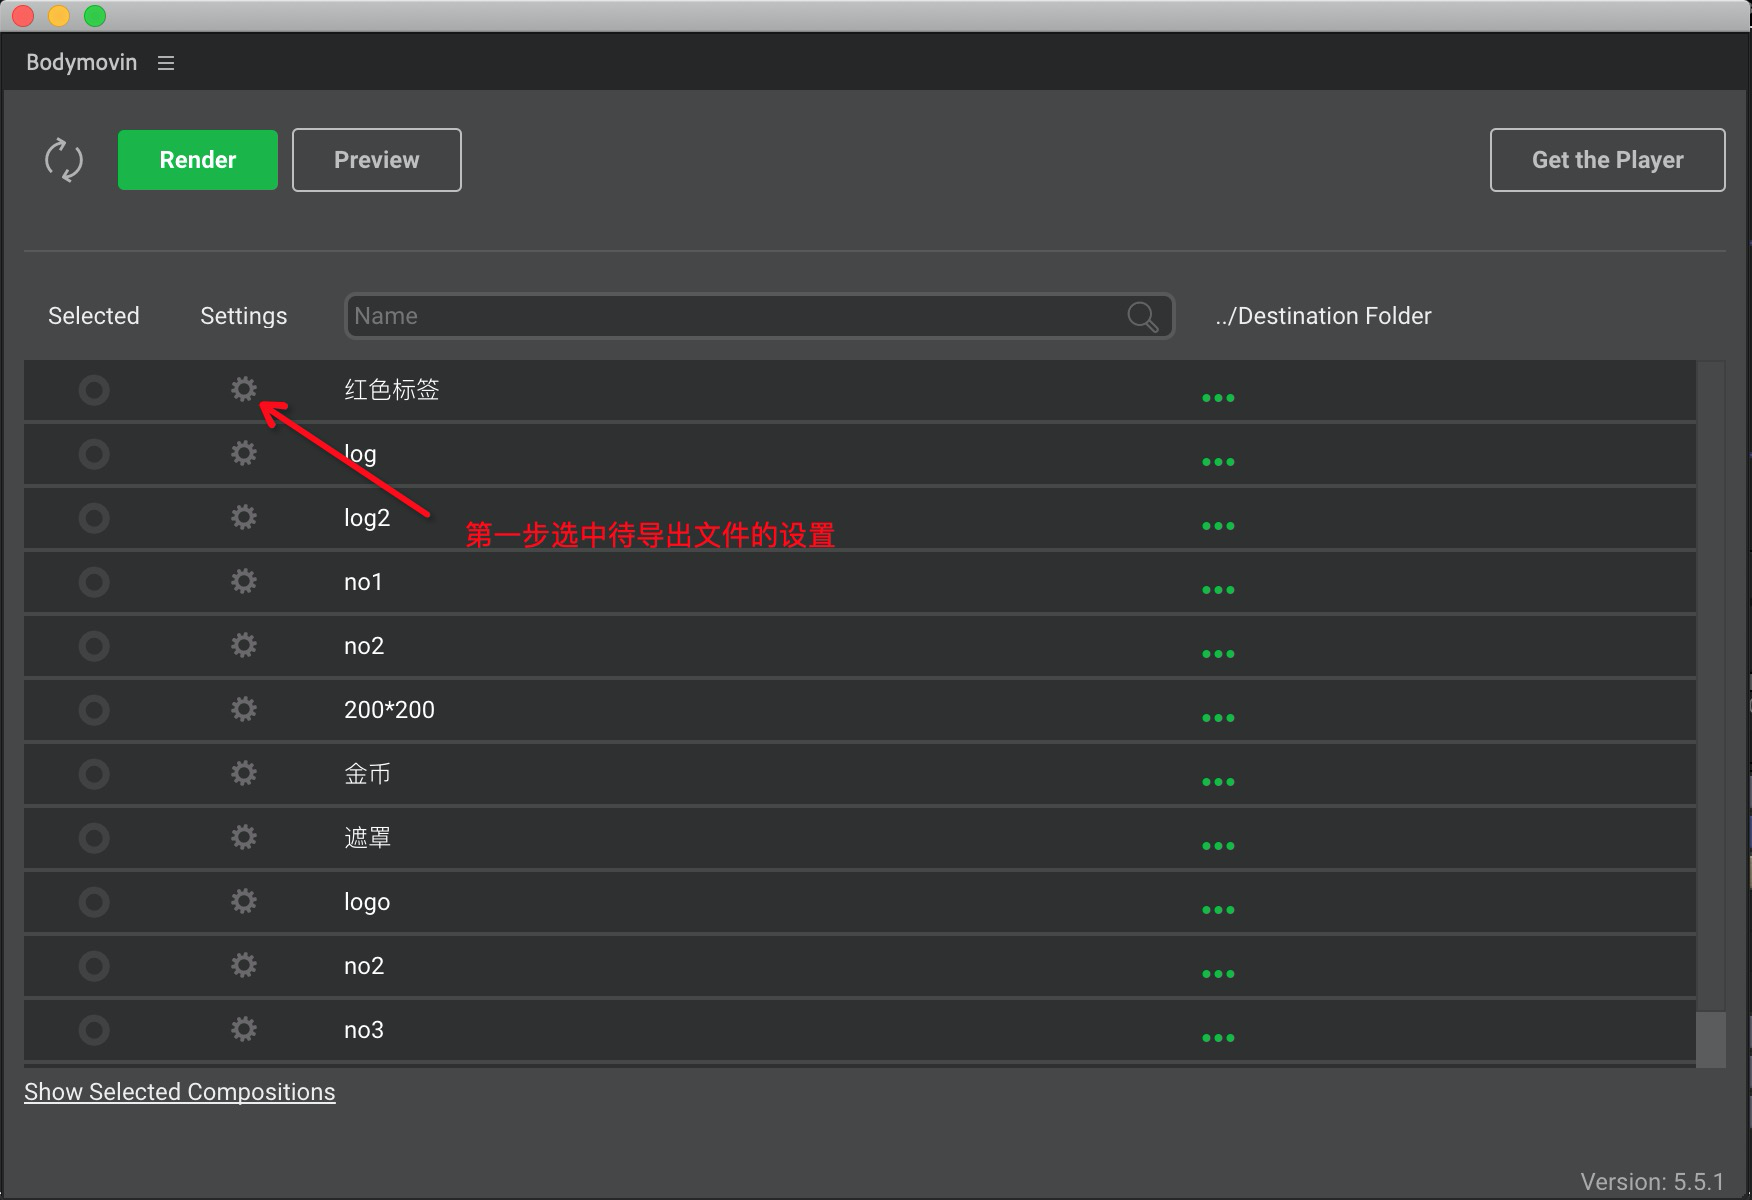Click the ../Destination Folder column header
This screenshot has height=1200, width=1752.
[x=1324, y=316]
